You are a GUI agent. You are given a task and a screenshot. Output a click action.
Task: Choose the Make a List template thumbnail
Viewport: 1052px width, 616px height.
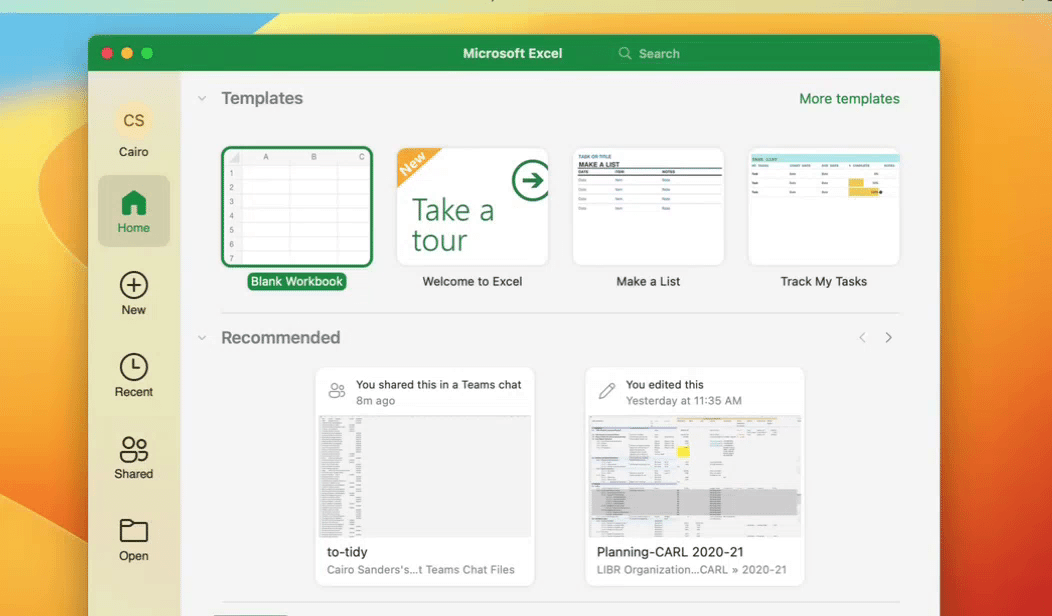648,207
